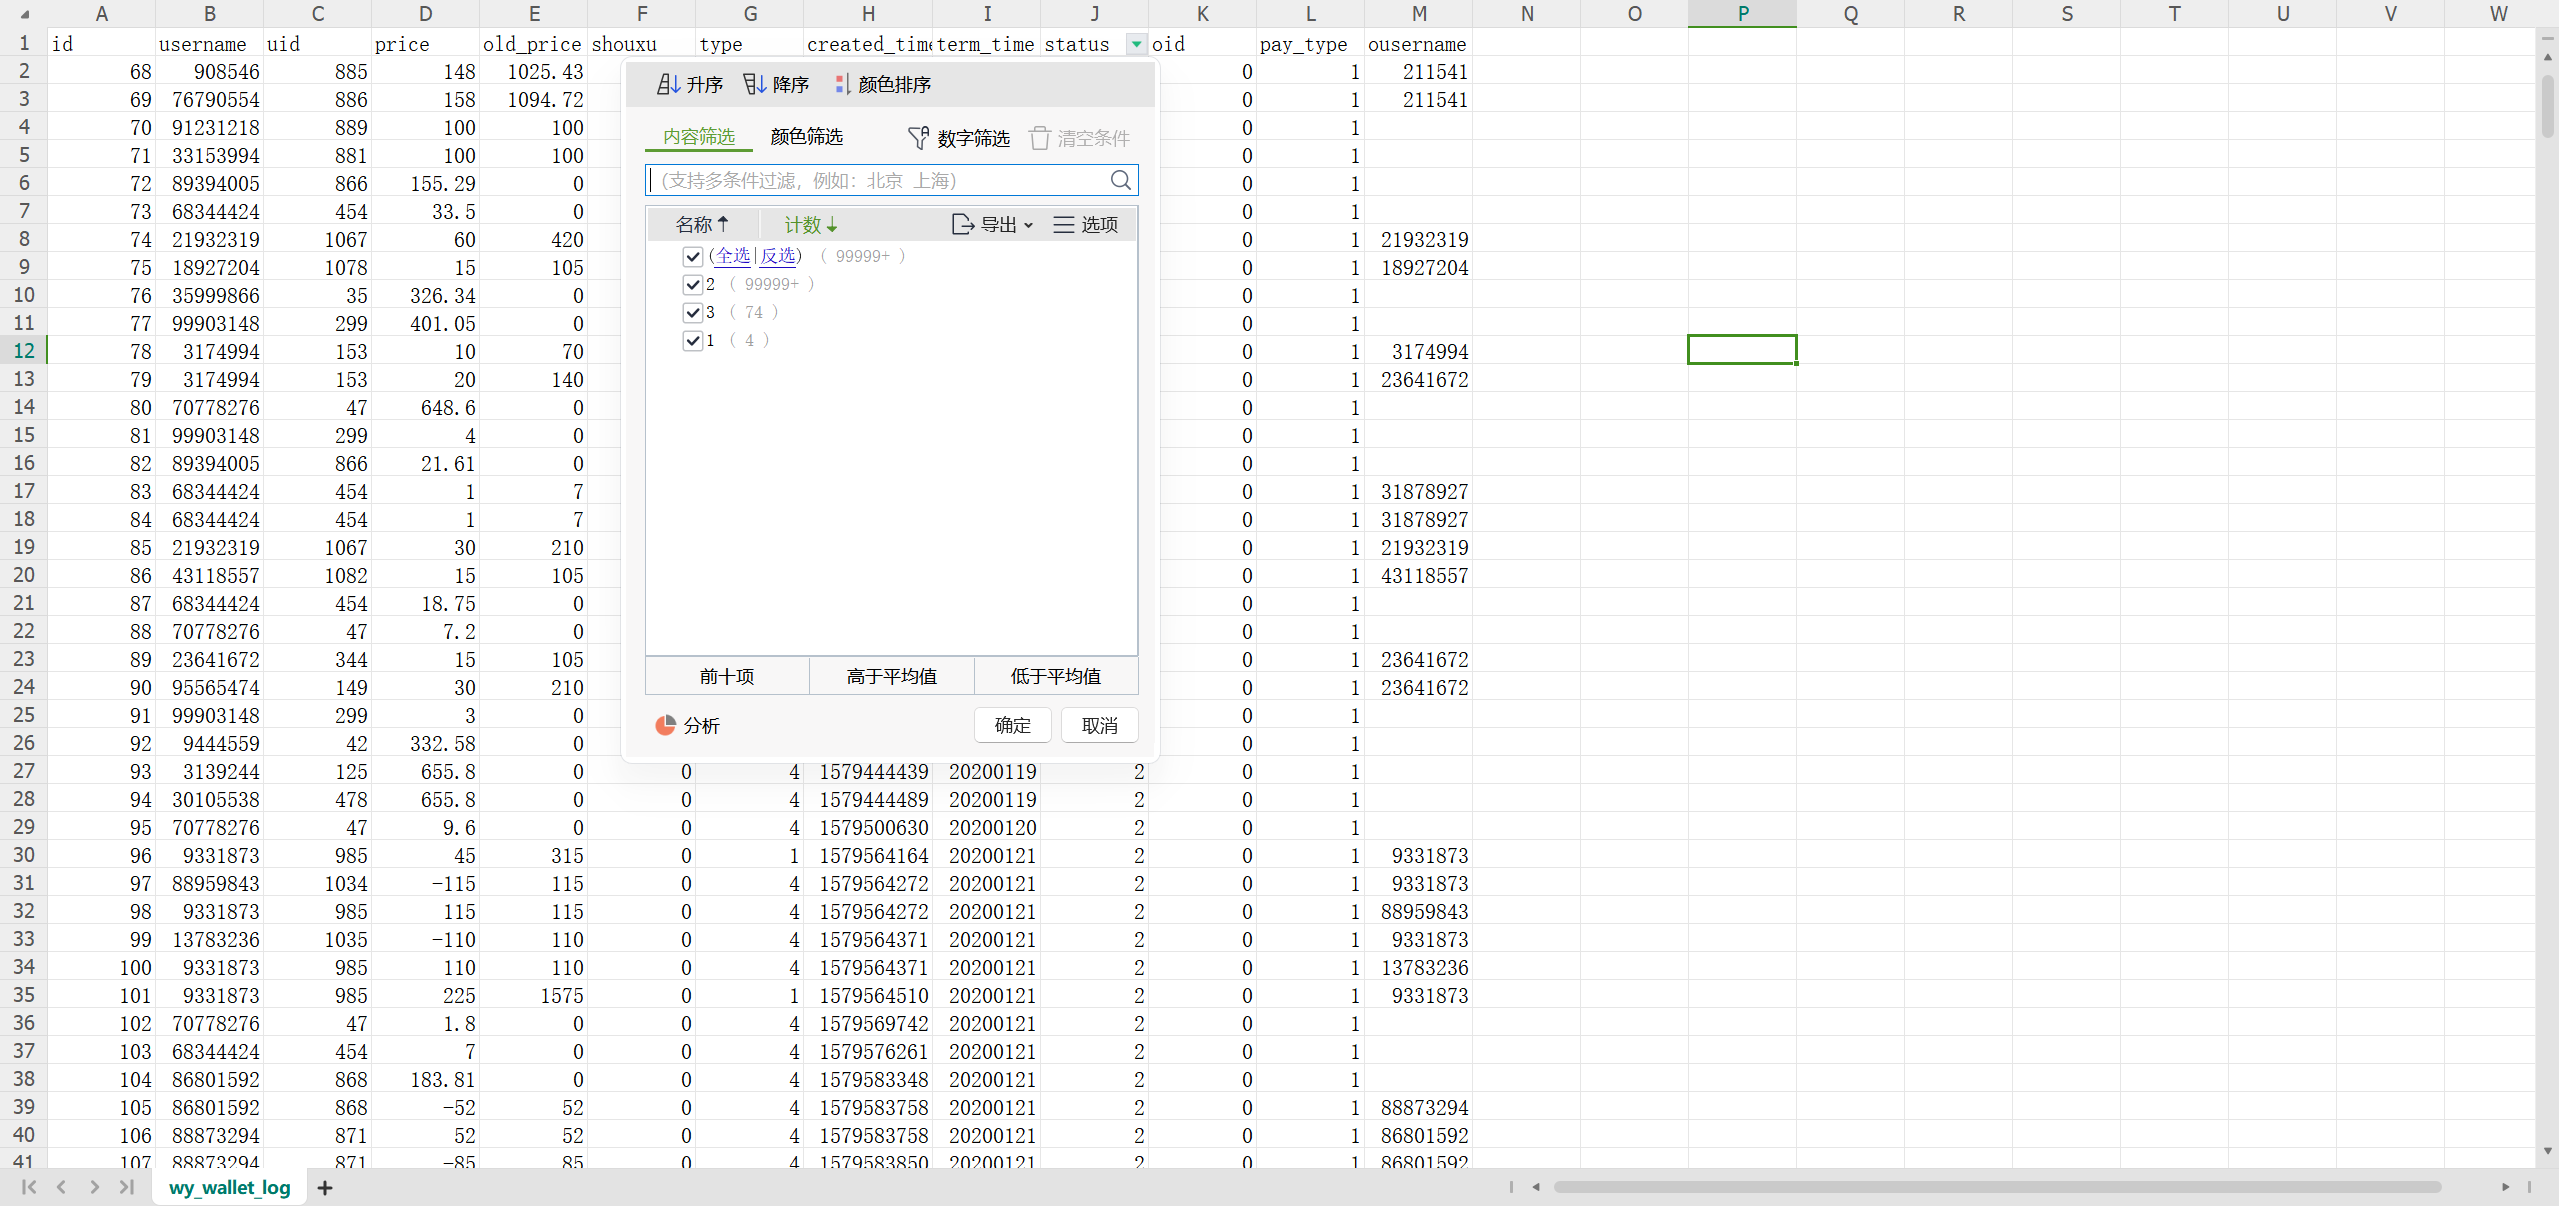Open 颜色排序 color sort option
Image resolution: width=2559 pixels, height=1206 pixels.
click(883, 85)
